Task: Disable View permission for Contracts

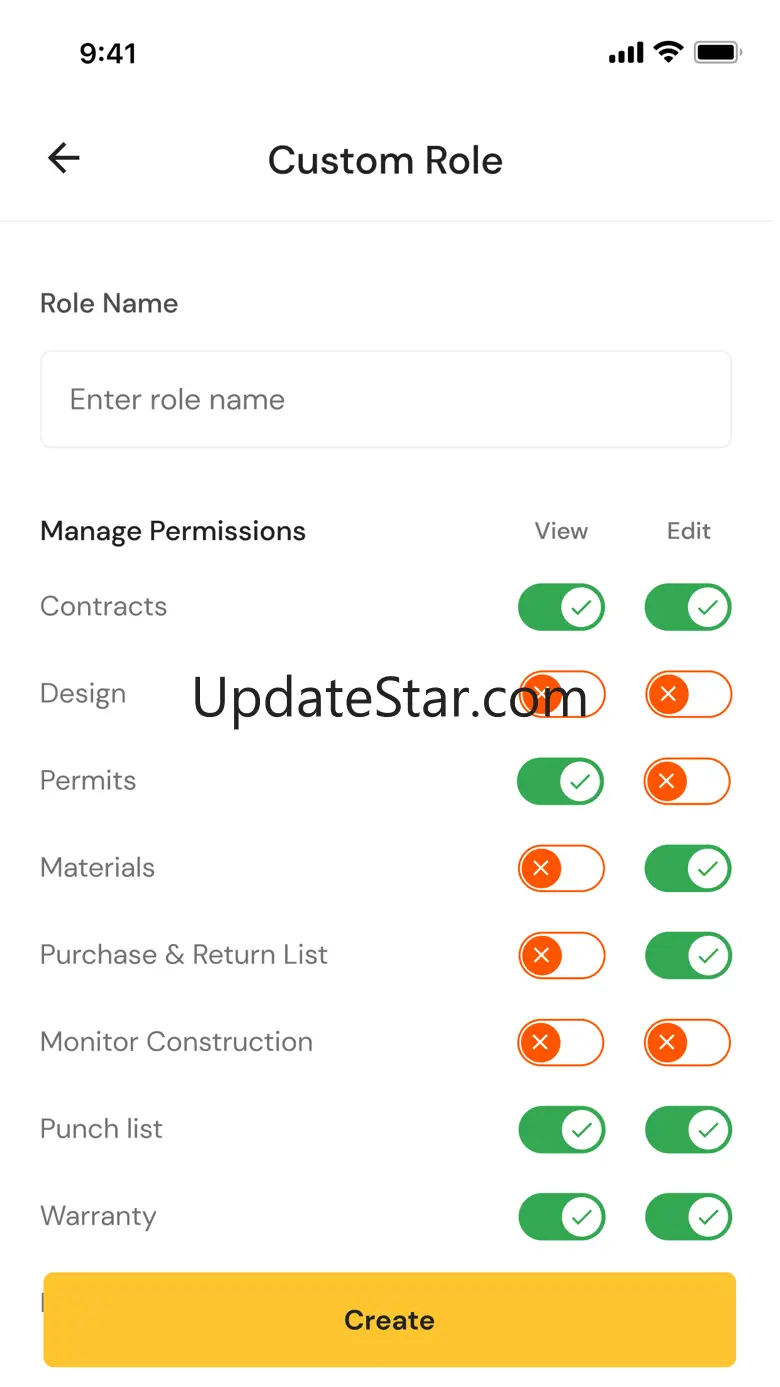Action: pyautogui.click(x=561, y=607)
